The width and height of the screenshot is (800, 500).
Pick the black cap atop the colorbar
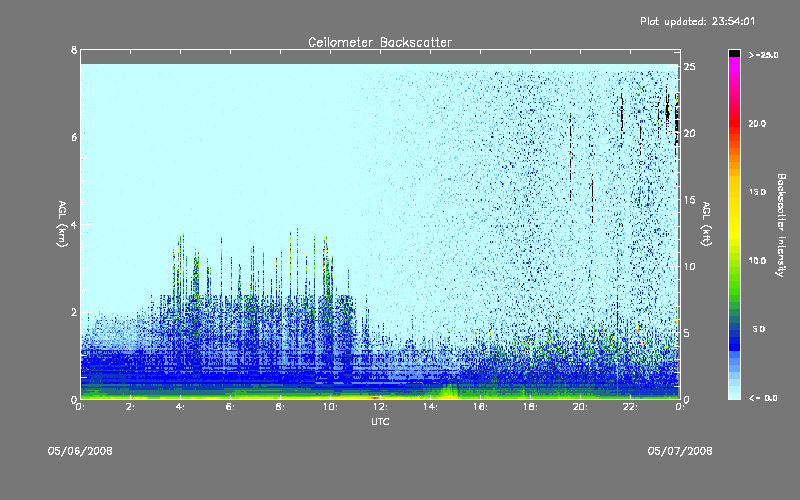coord(734,53)
